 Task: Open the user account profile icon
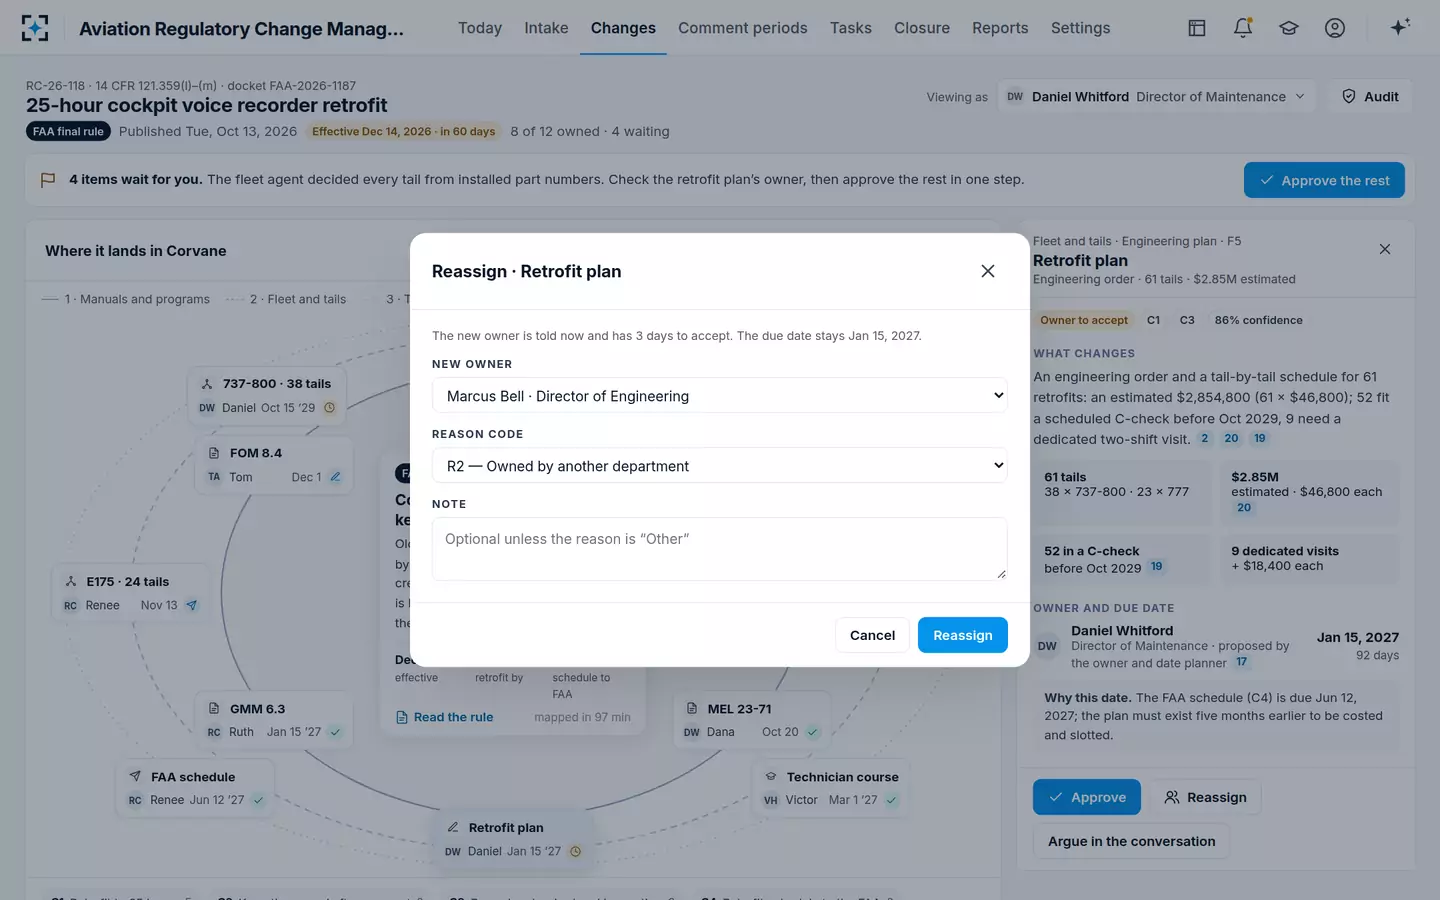(1335, 28)
